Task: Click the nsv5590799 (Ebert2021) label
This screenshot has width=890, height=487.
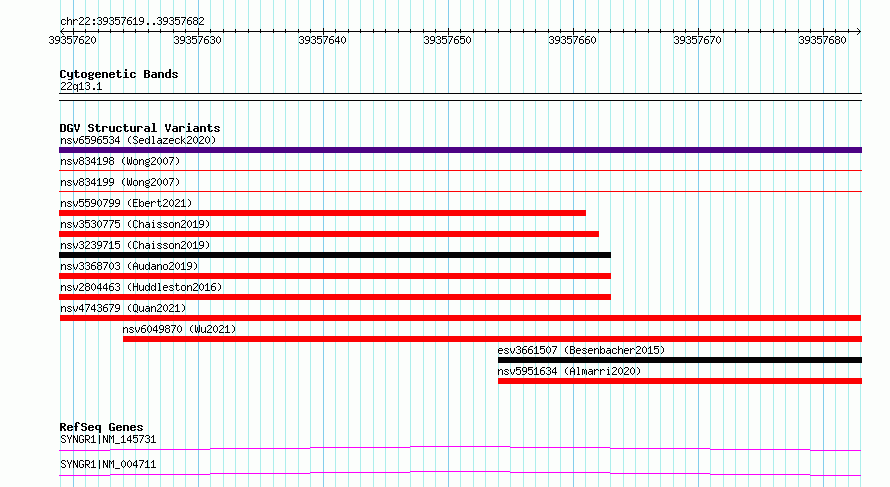Action: pyautogui.click(x=126, y=203)
